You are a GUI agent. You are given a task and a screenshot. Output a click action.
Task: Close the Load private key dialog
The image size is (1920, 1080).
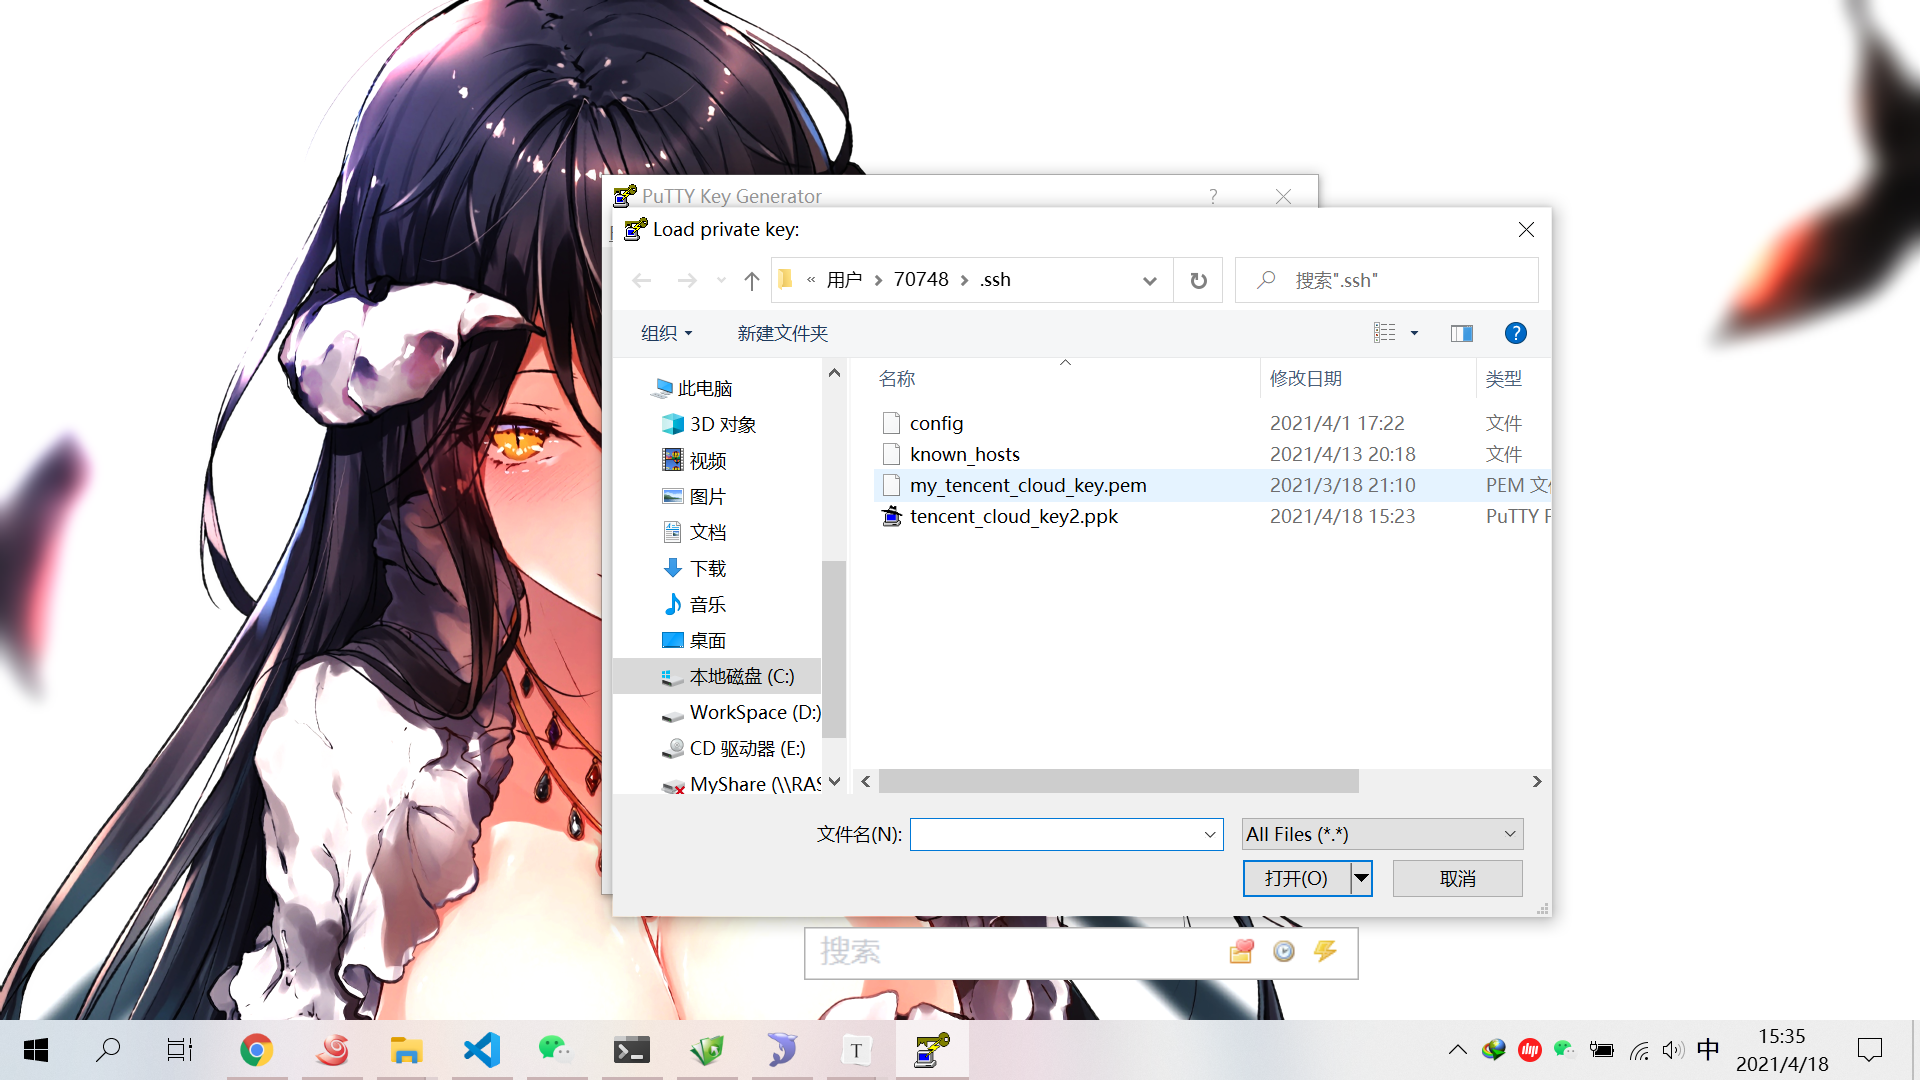click(x=1526, y=230)
